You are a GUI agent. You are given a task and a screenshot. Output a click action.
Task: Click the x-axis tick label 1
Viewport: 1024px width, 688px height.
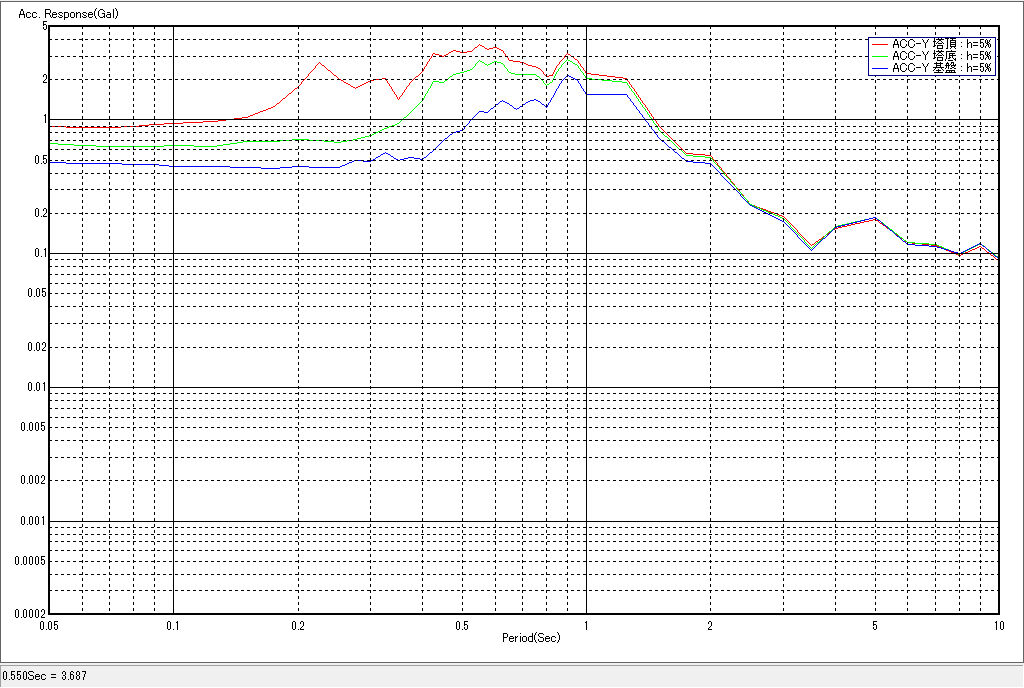(x=585, y=625)
